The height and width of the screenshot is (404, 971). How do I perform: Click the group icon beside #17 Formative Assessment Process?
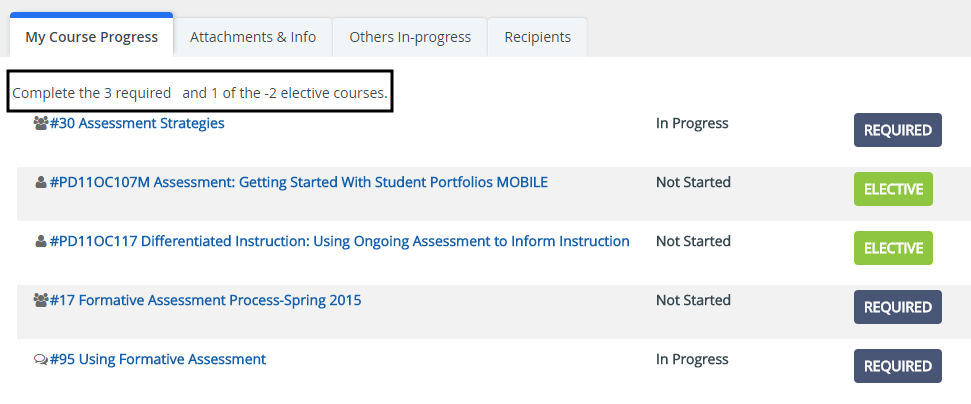tap(40, 301)
